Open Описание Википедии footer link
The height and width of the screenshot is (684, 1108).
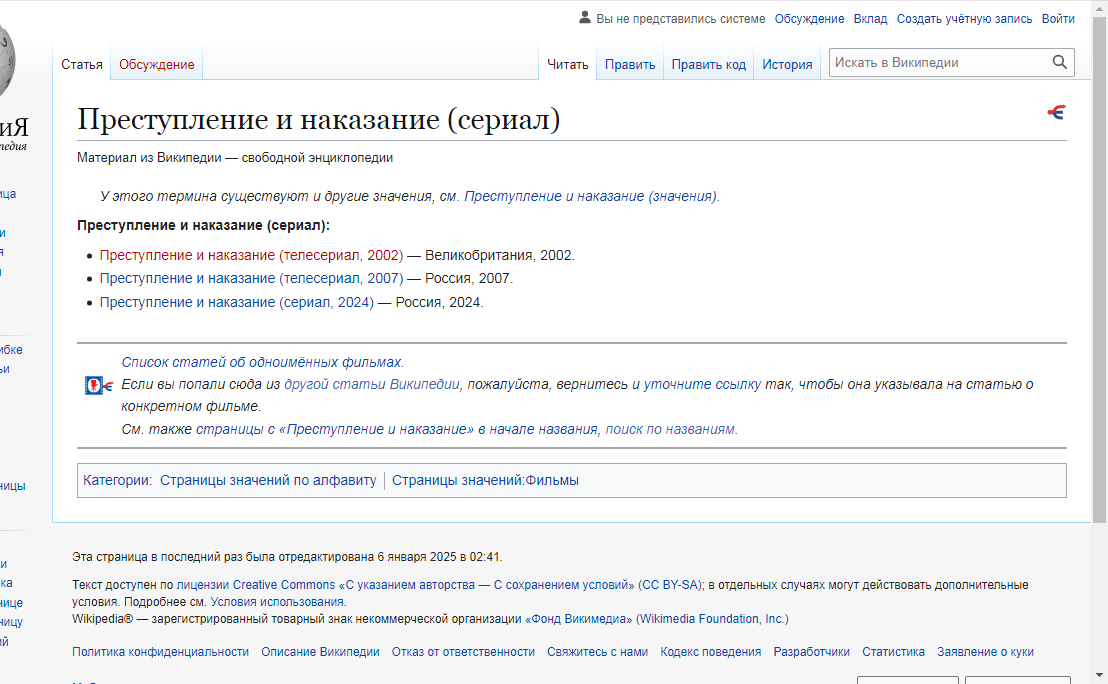(x=320, y=652)
